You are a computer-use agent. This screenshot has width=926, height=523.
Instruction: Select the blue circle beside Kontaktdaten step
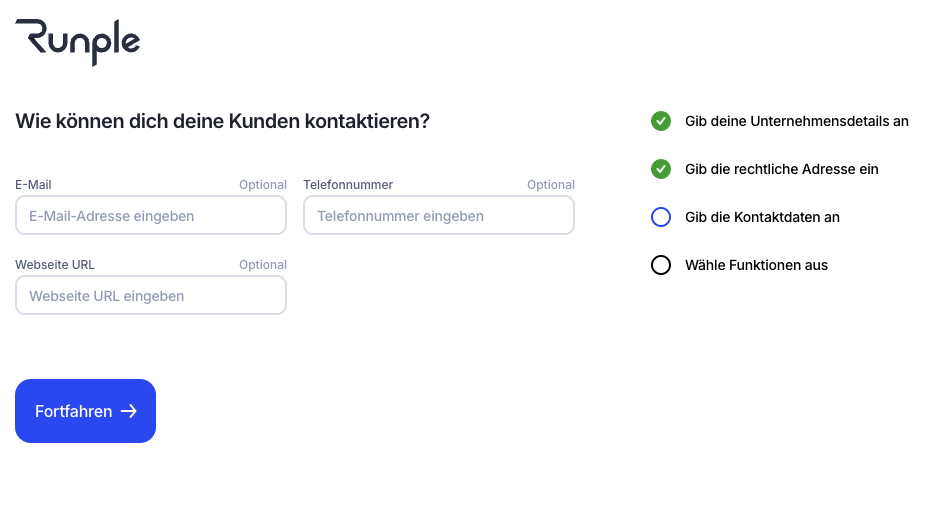click(x=661, y=217)
